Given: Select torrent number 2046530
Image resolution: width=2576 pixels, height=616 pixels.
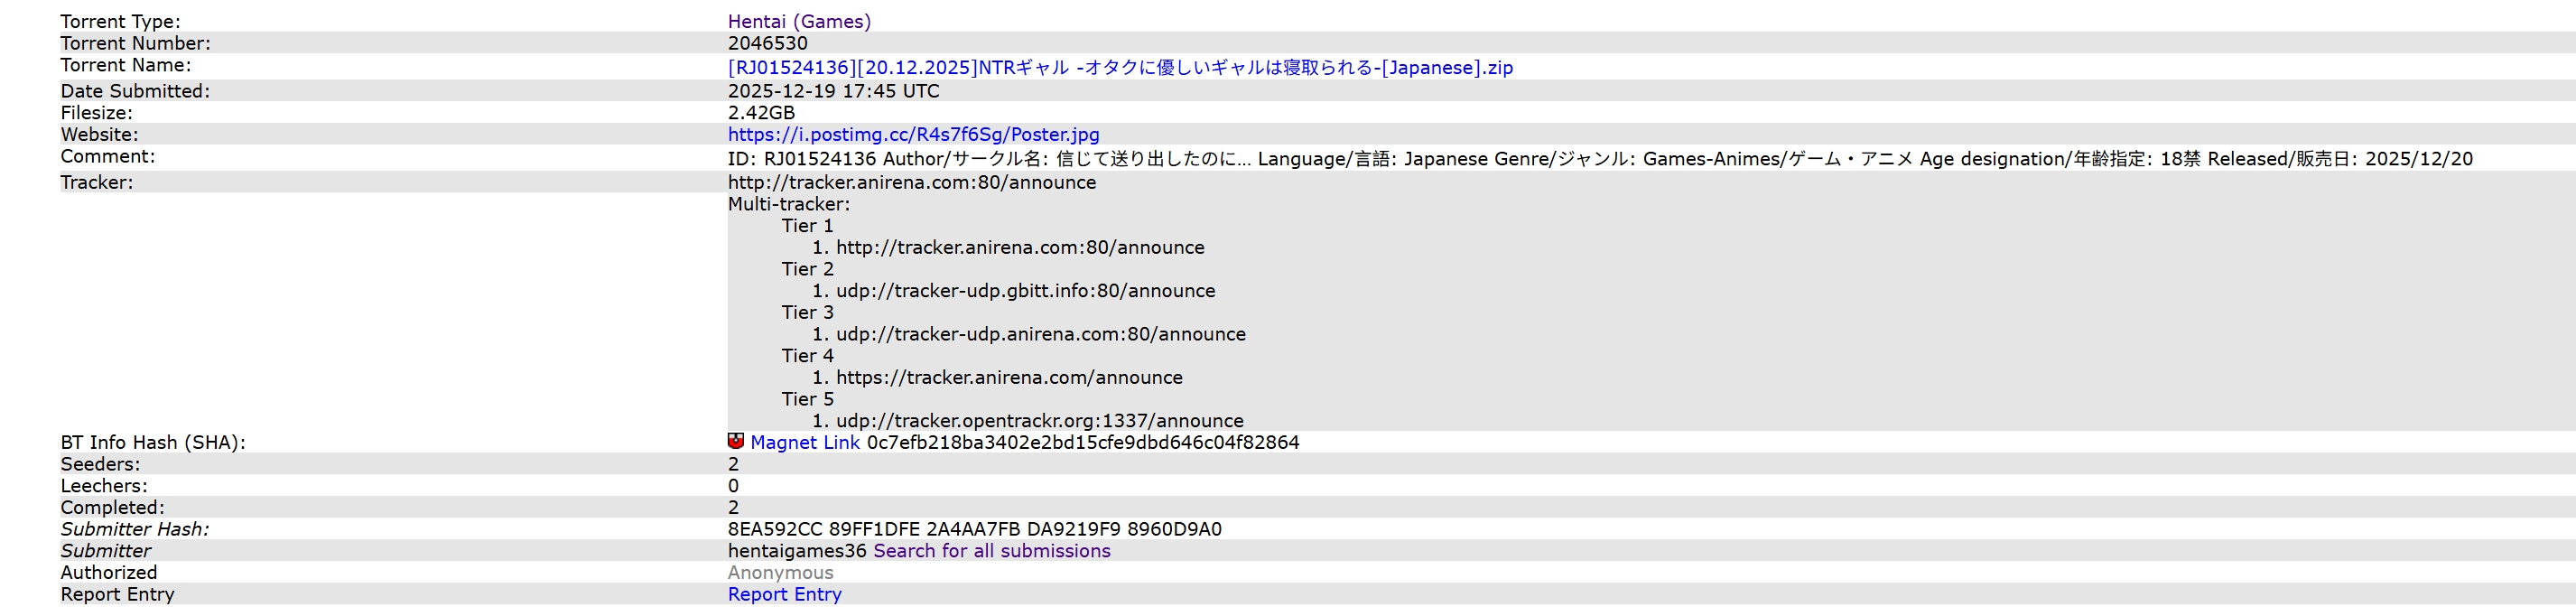Looking at the screenshot, I should [x=767, y=43].
